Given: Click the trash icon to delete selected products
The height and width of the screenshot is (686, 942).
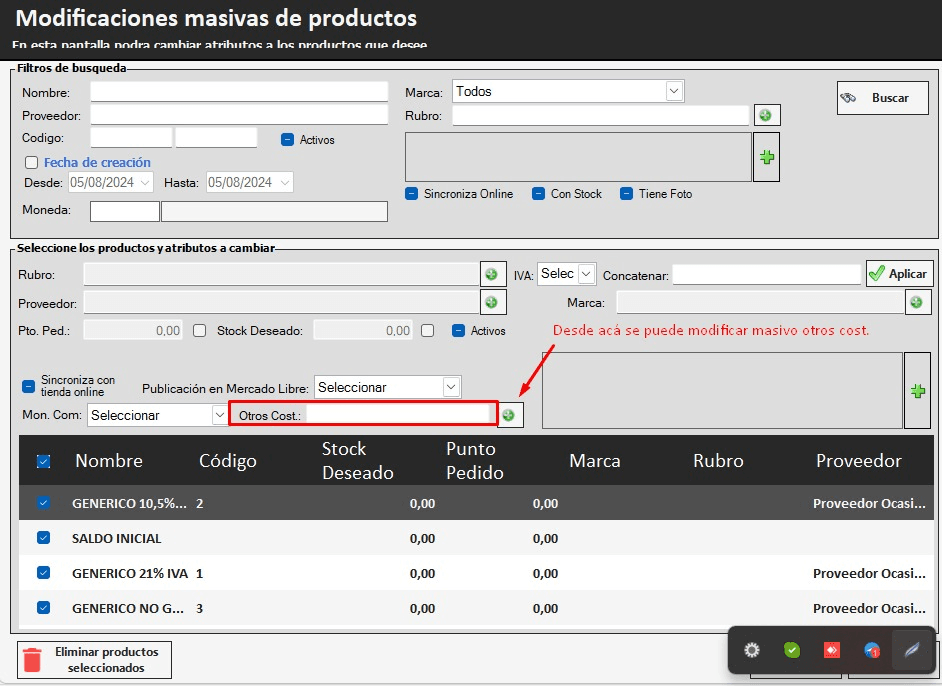Looking at the screenshot, I should tap(33, 660).
